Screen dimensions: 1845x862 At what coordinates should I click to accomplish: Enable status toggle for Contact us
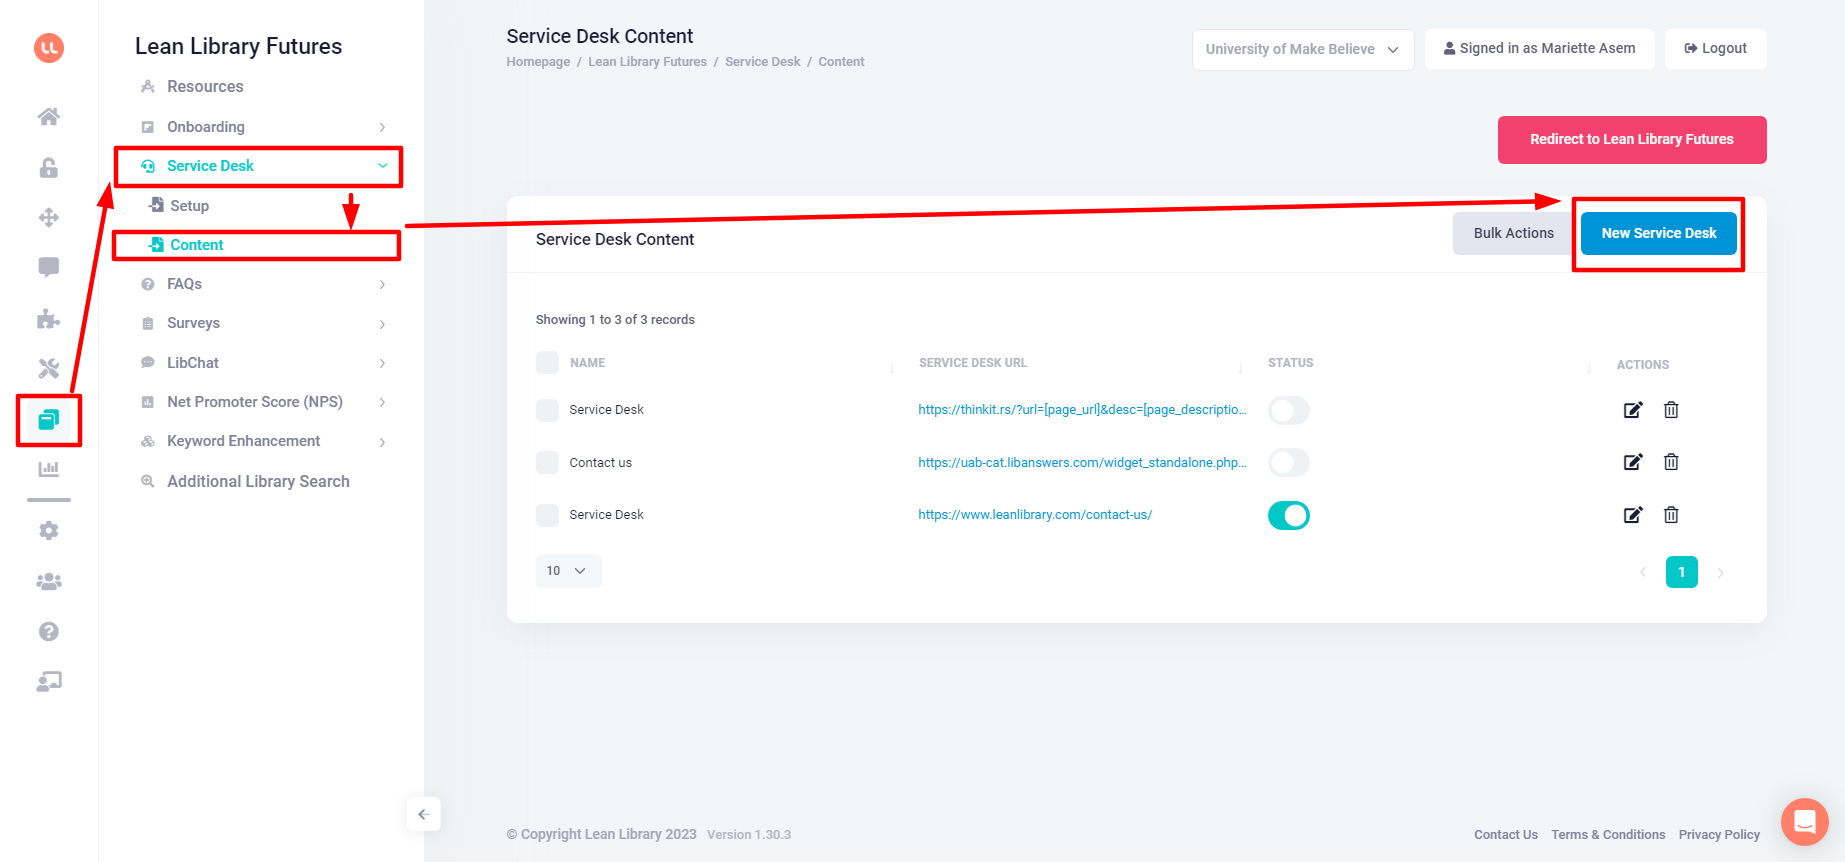pos(1289,462)
